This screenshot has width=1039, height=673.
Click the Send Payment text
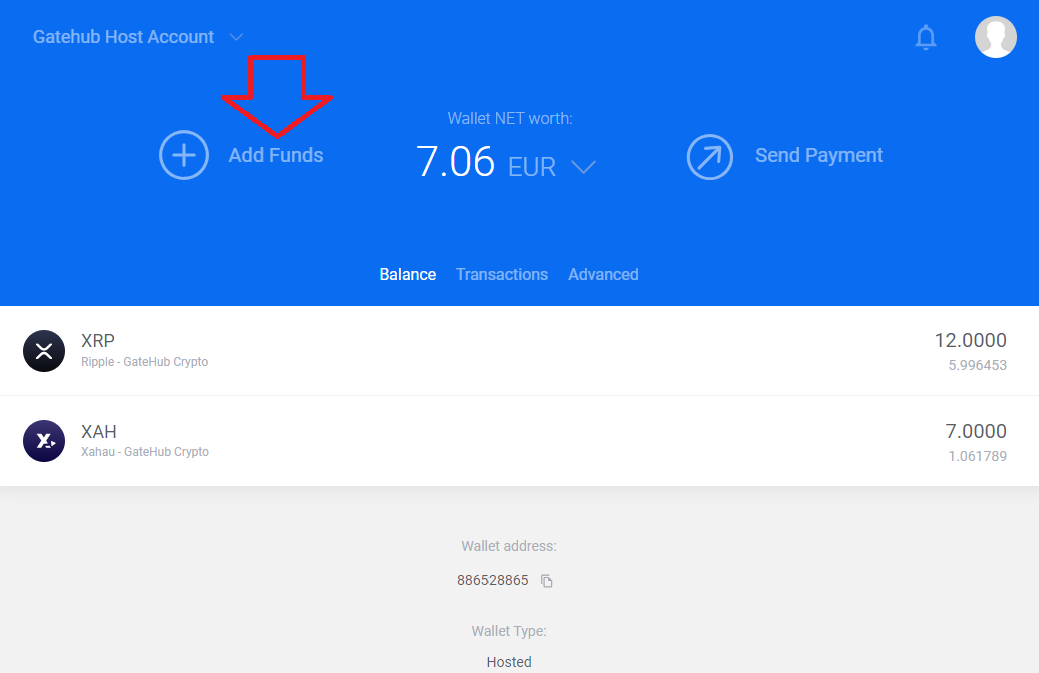tap(818, 156)
